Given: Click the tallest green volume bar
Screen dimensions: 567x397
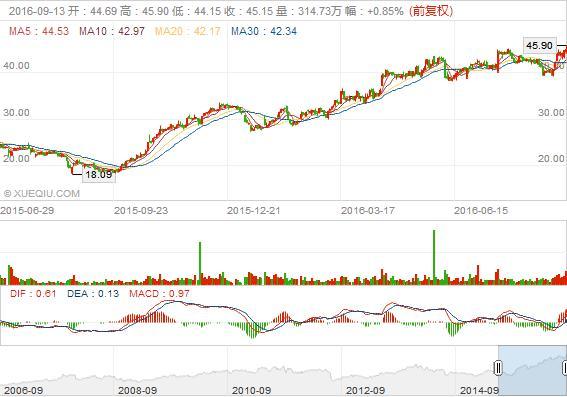Looking at the screenshot, I should 434,257.
